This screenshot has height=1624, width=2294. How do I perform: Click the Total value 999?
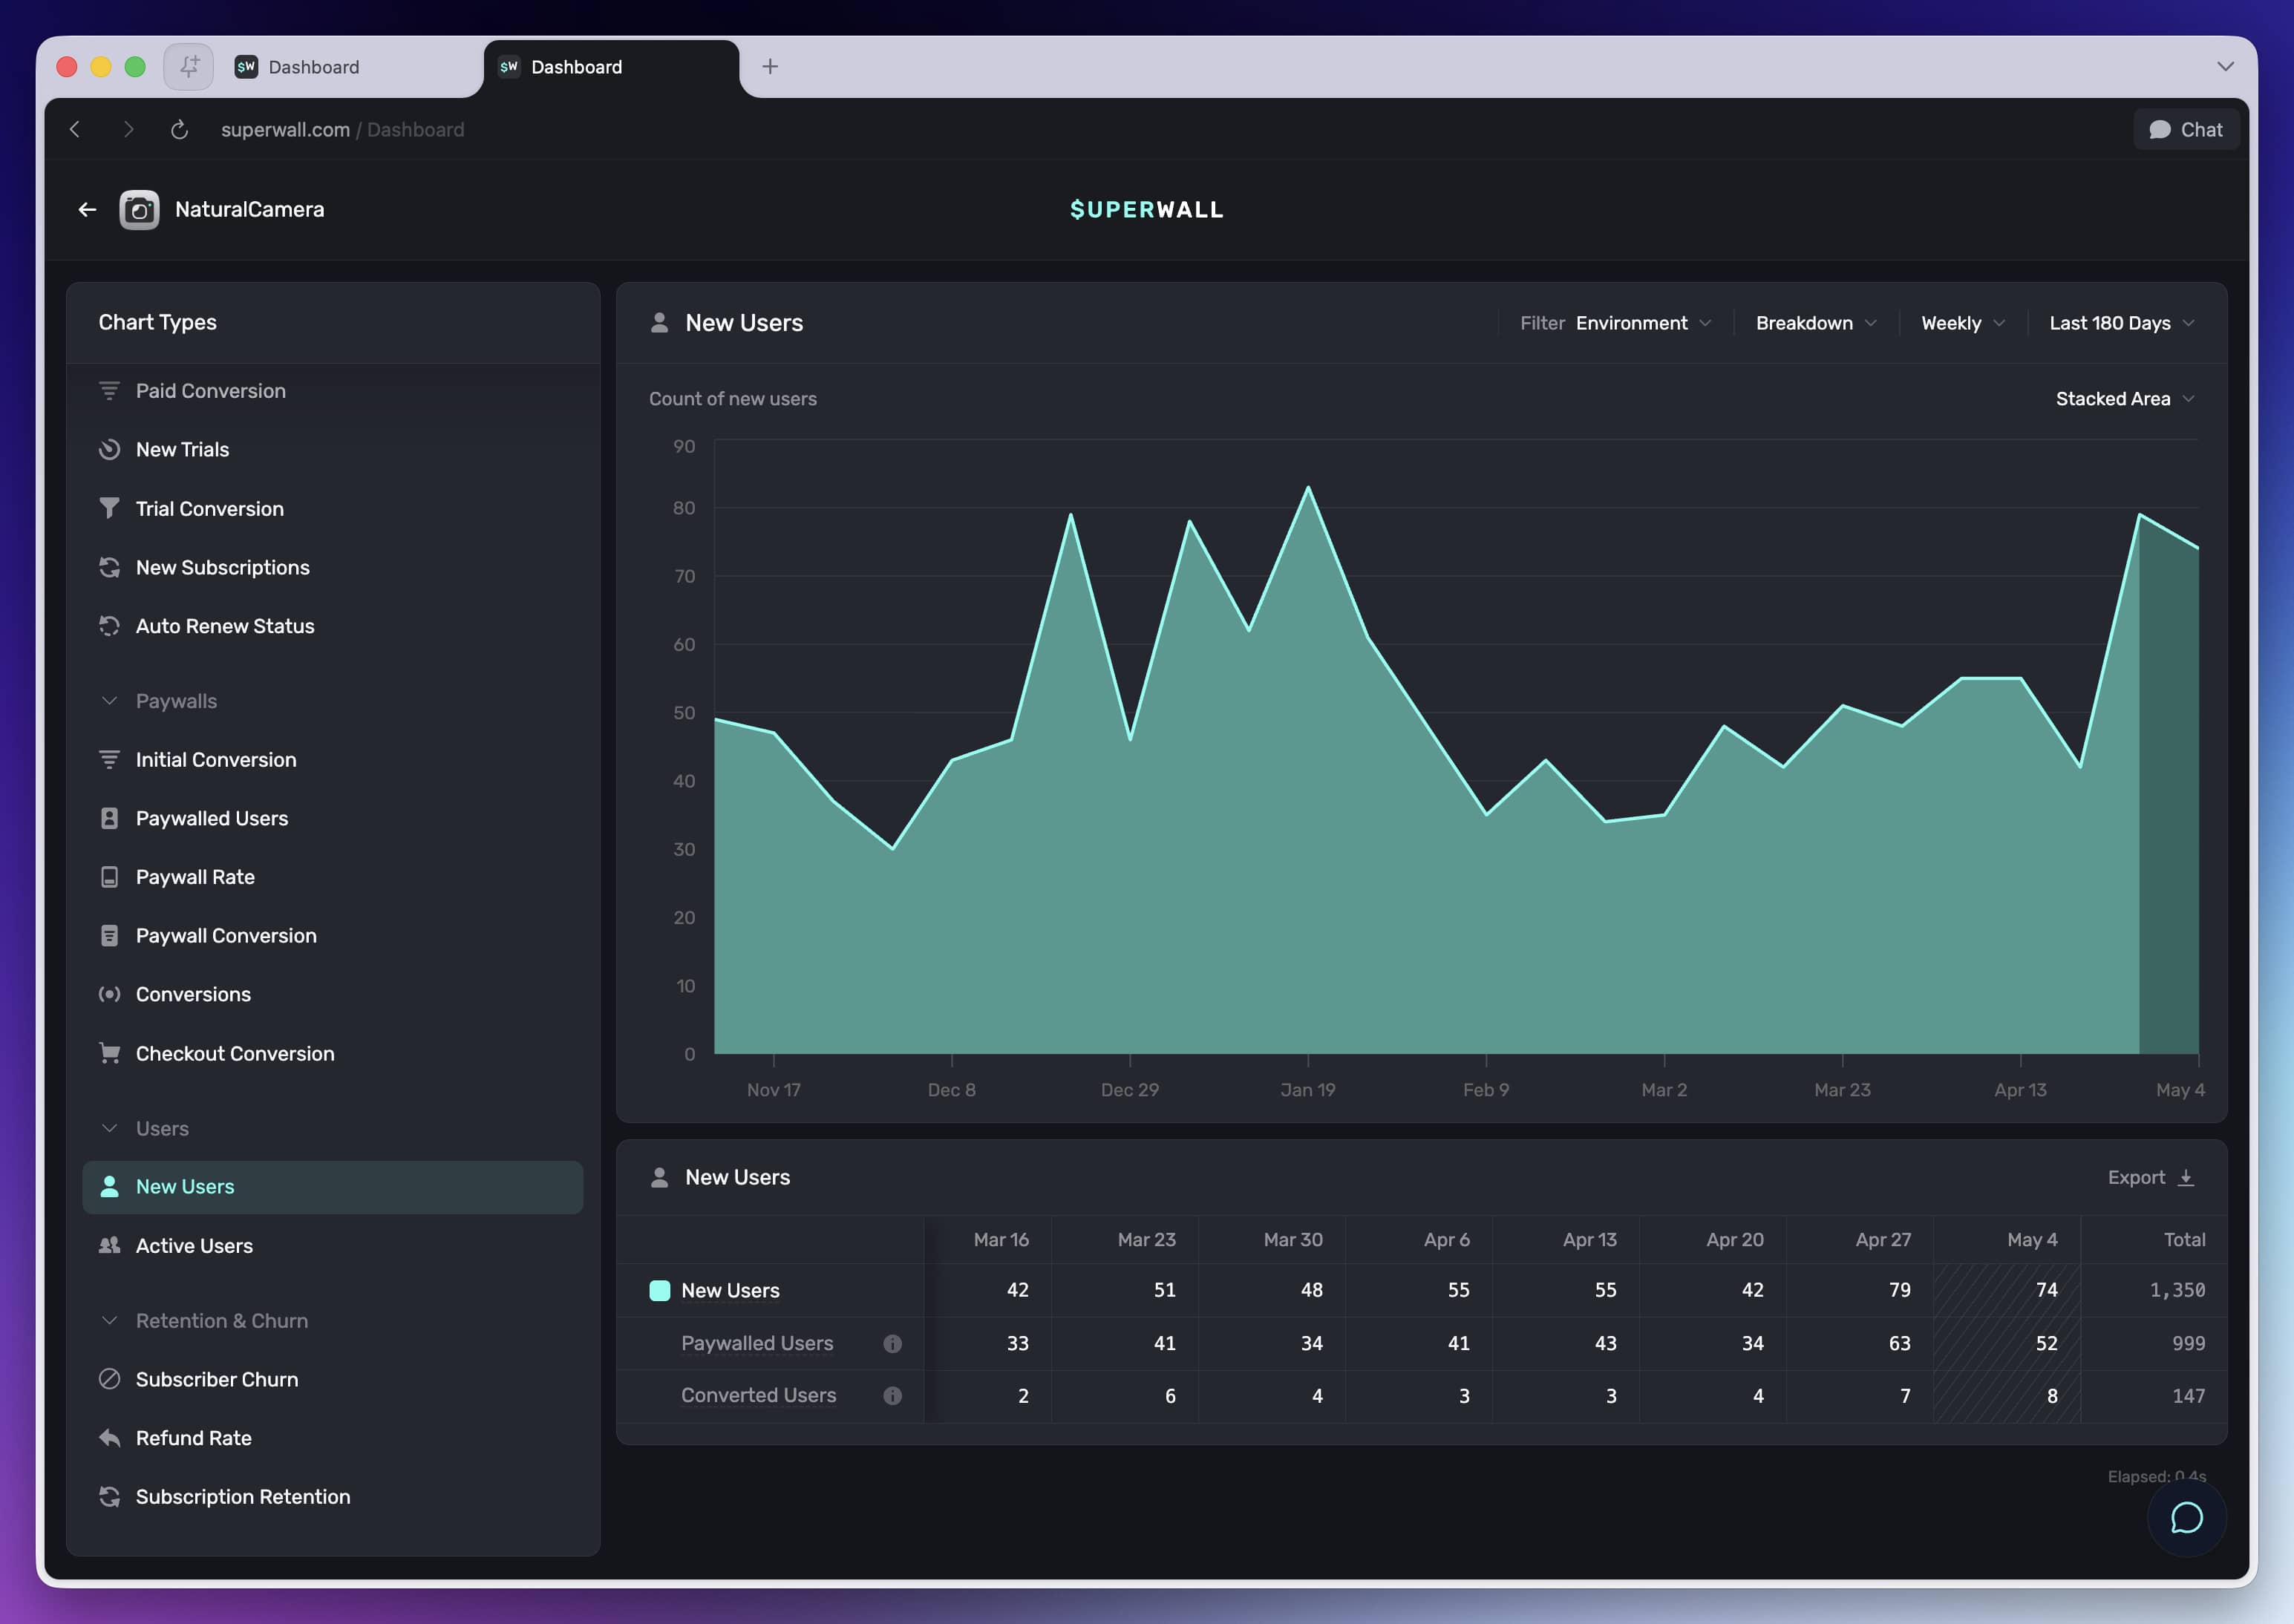pos(2188,1344)
